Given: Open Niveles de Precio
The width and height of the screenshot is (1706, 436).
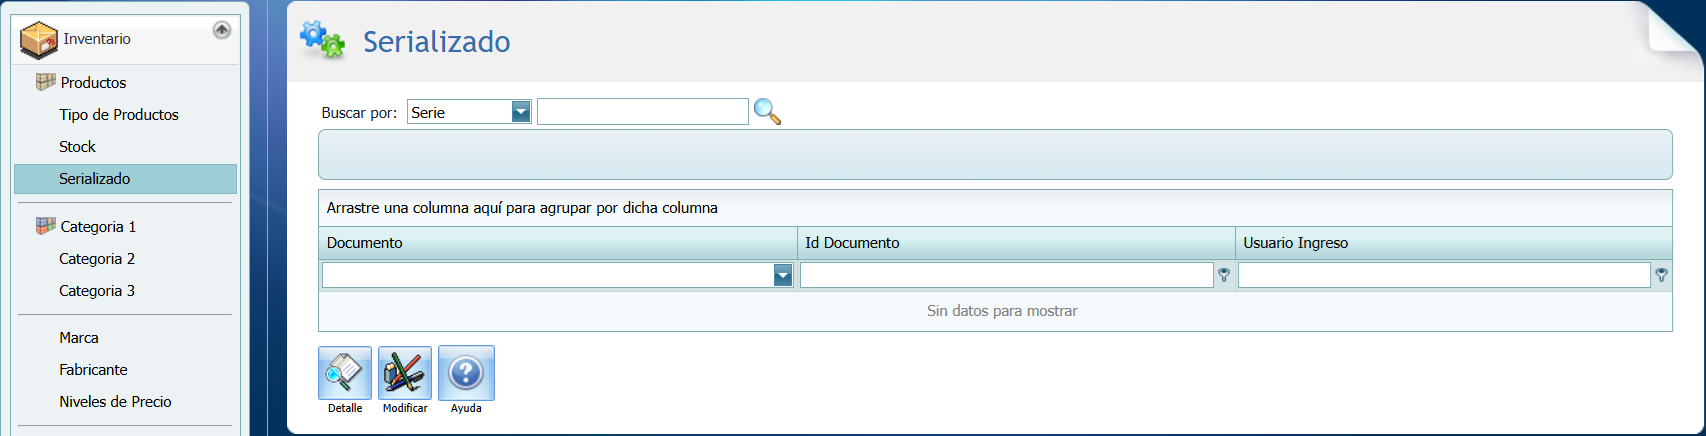Looking at the screenshot, I should [x=115, y=402].
